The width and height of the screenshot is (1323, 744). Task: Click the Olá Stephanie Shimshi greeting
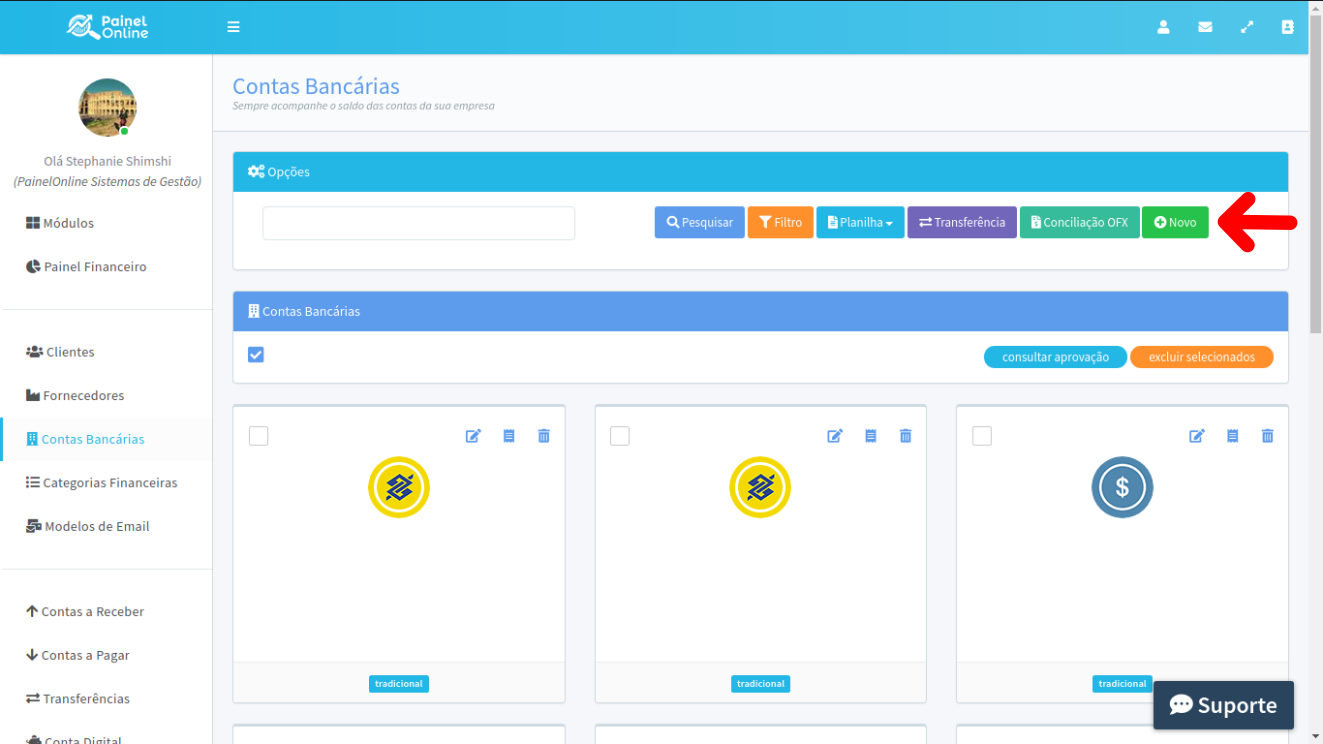[107, 161]
